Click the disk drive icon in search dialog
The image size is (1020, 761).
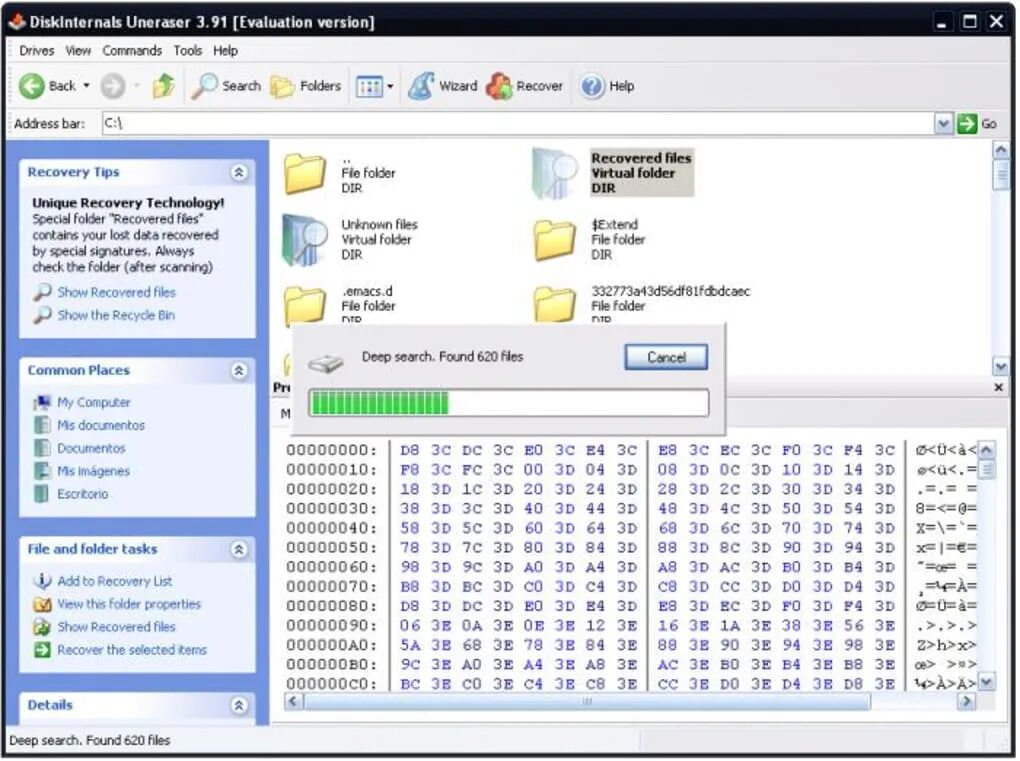point(325,364)
